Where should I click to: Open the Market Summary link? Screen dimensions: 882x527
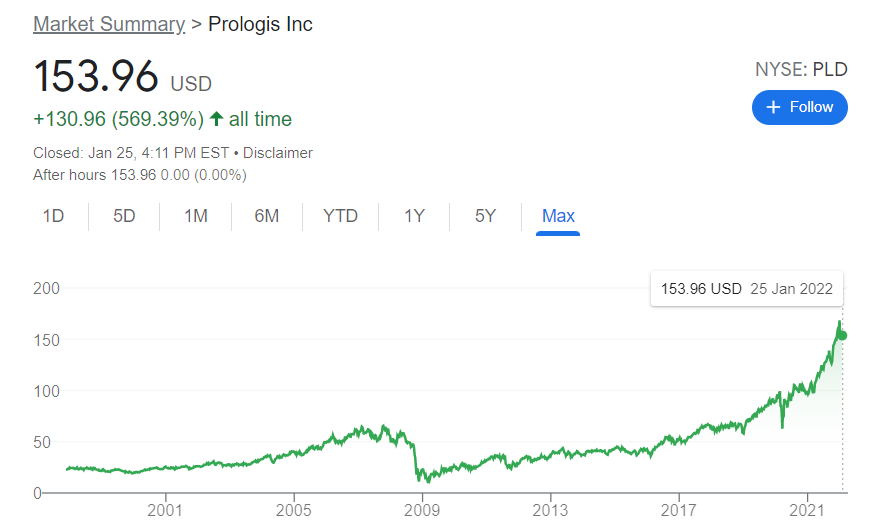(109, 24)
